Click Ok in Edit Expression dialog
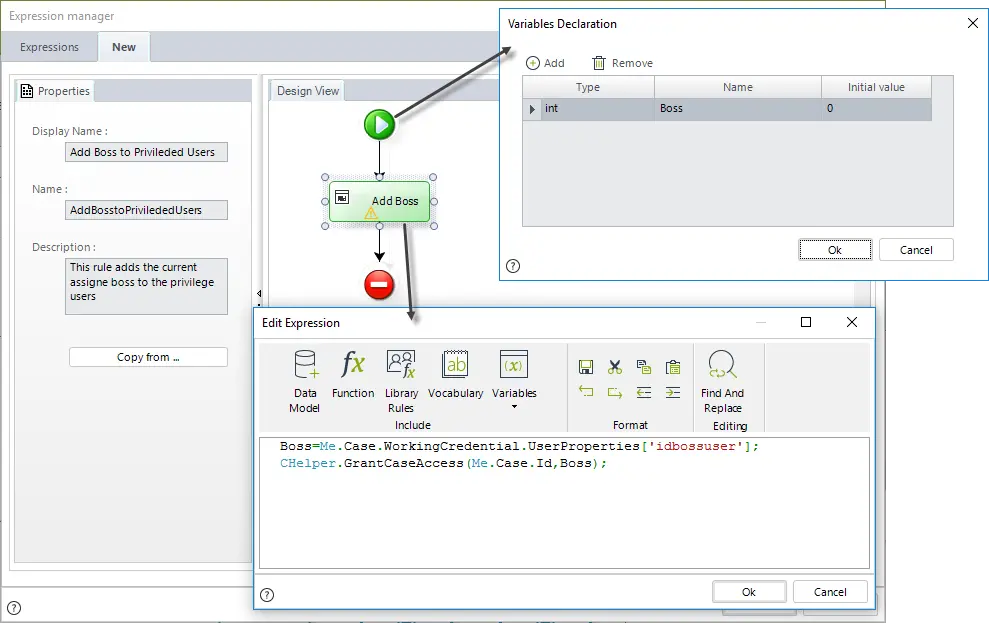 749,592
